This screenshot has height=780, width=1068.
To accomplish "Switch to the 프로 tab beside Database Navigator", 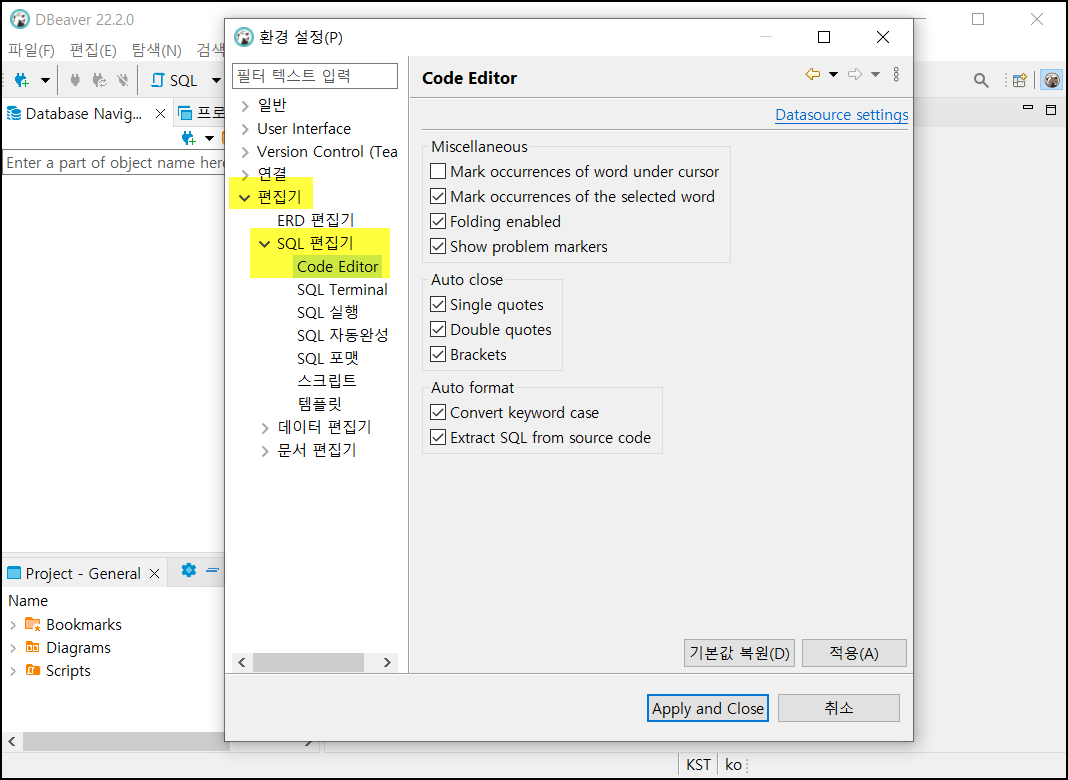I will pos(202,114).
